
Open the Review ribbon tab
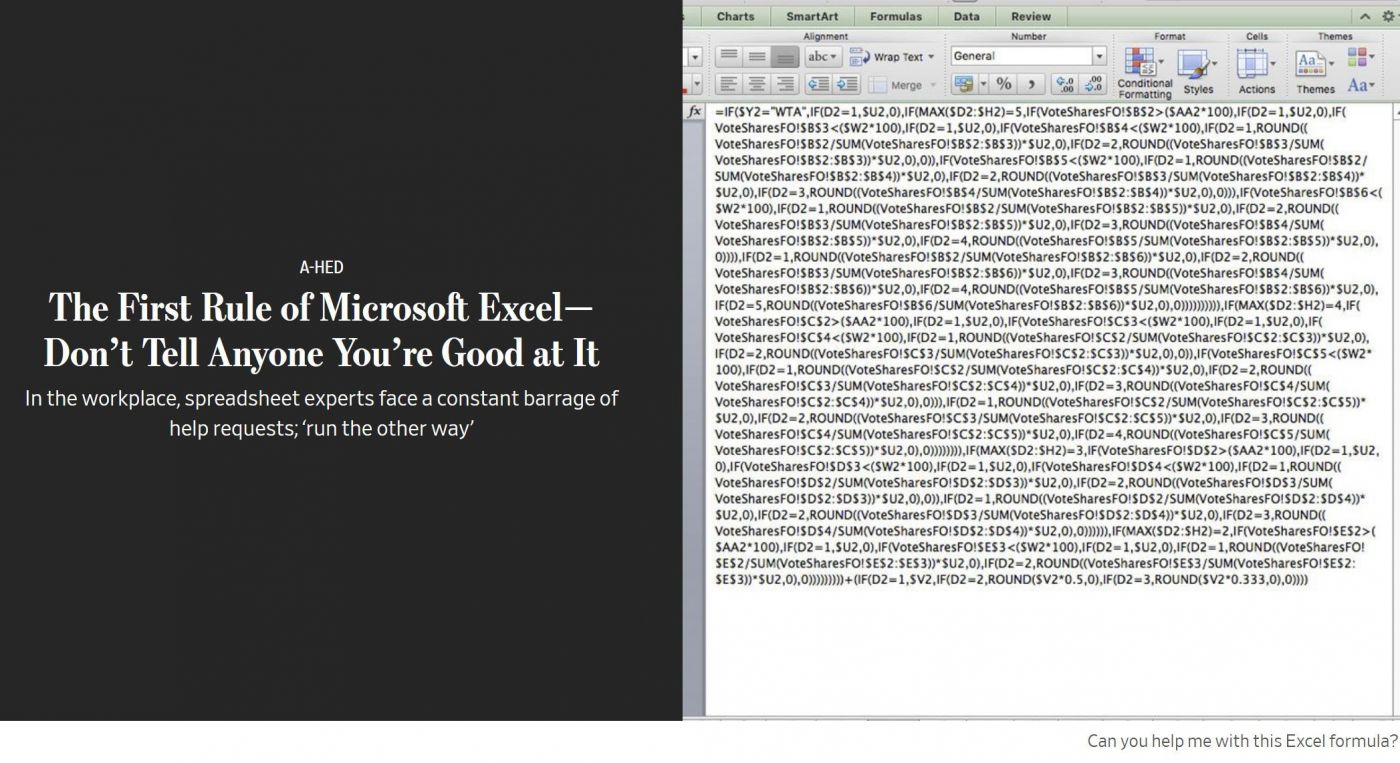pos(1030,16)
